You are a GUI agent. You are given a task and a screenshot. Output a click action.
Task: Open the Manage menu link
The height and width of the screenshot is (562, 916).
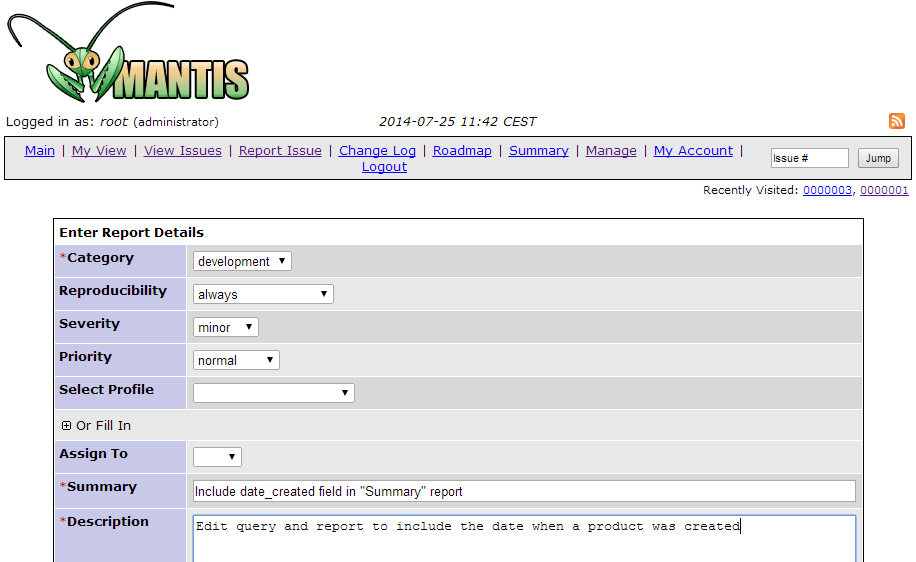click(x=611, y=151)
